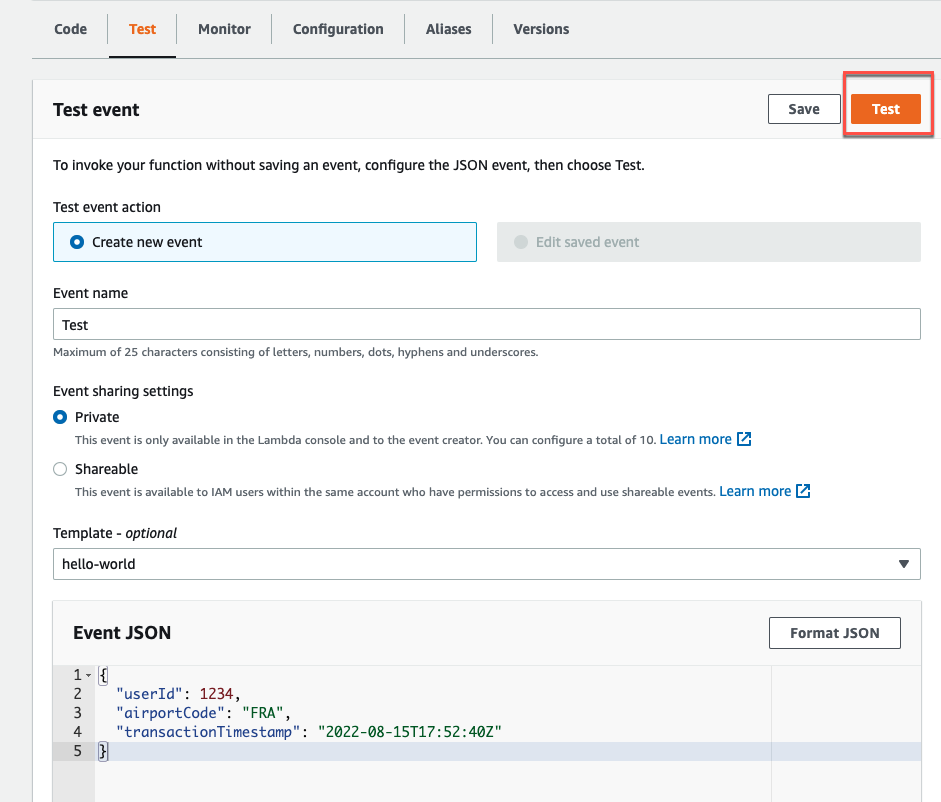941x802 pixels.
Task: Click external link icon beside Private description
Action: click(x=744, y=439)
